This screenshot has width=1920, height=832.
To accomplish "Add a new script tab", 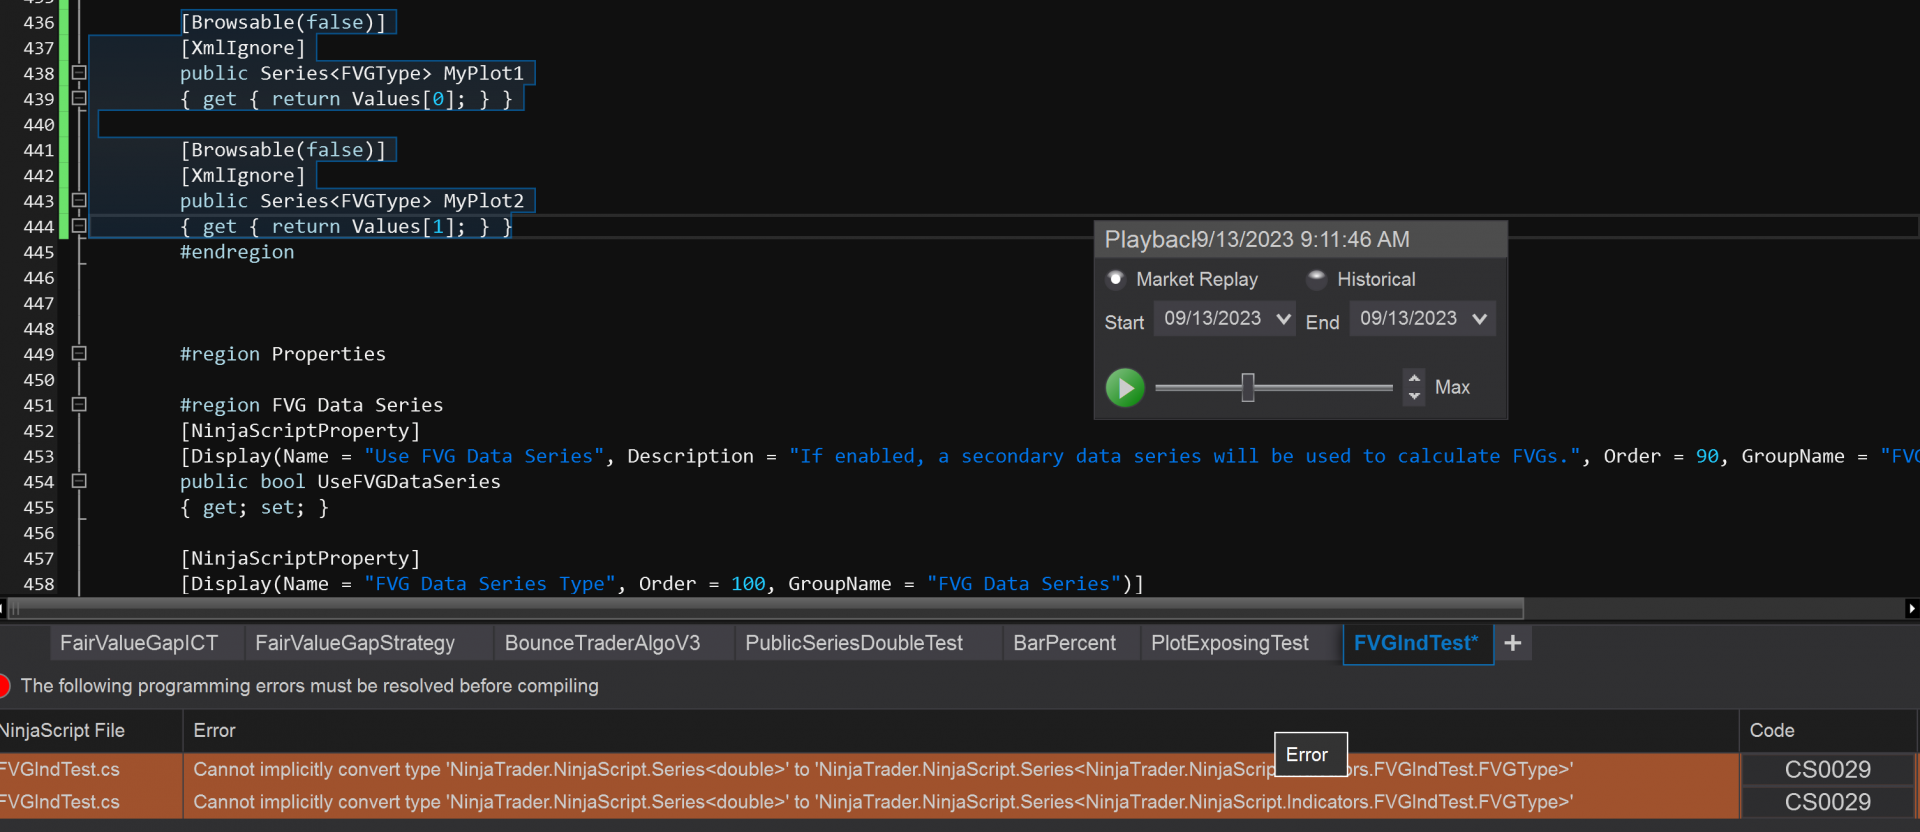I will pyautogui.click(x=1513, y=643).
